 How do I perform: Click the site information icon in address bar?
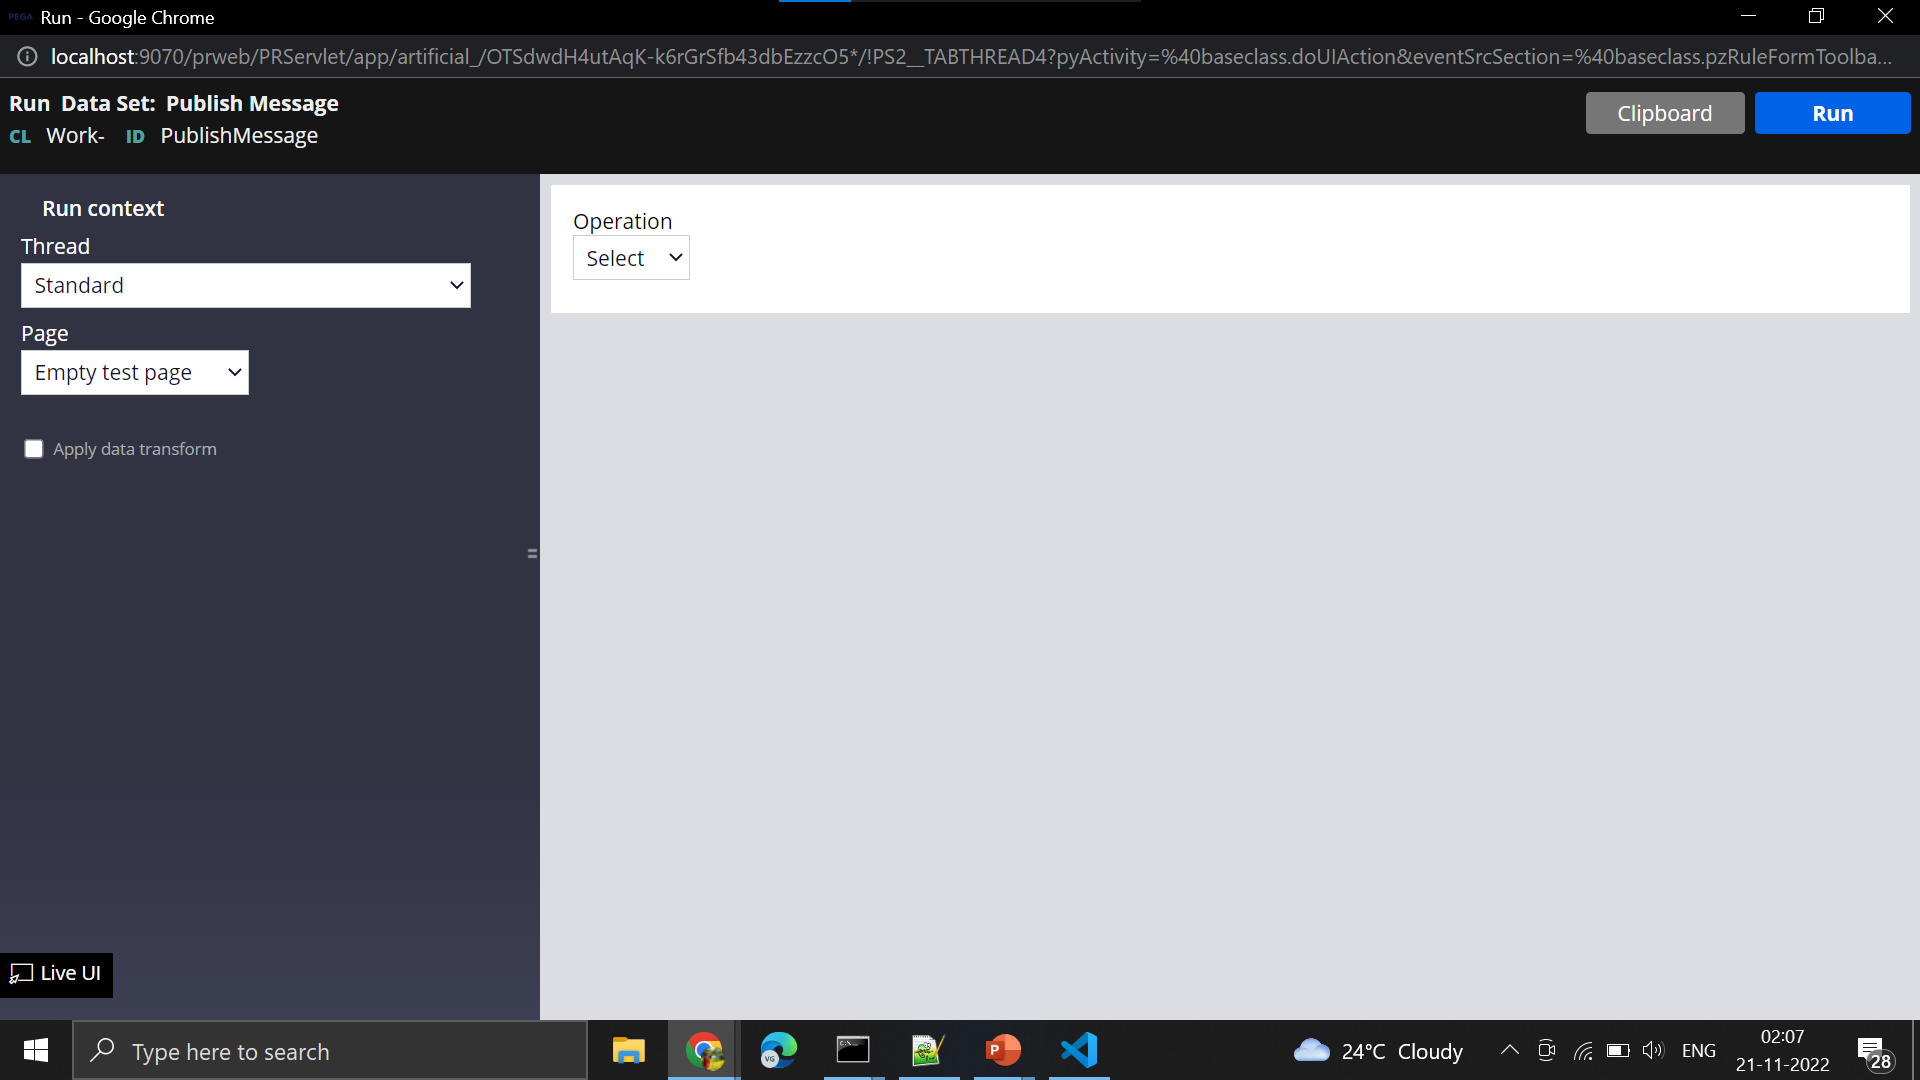pos(27,57)
